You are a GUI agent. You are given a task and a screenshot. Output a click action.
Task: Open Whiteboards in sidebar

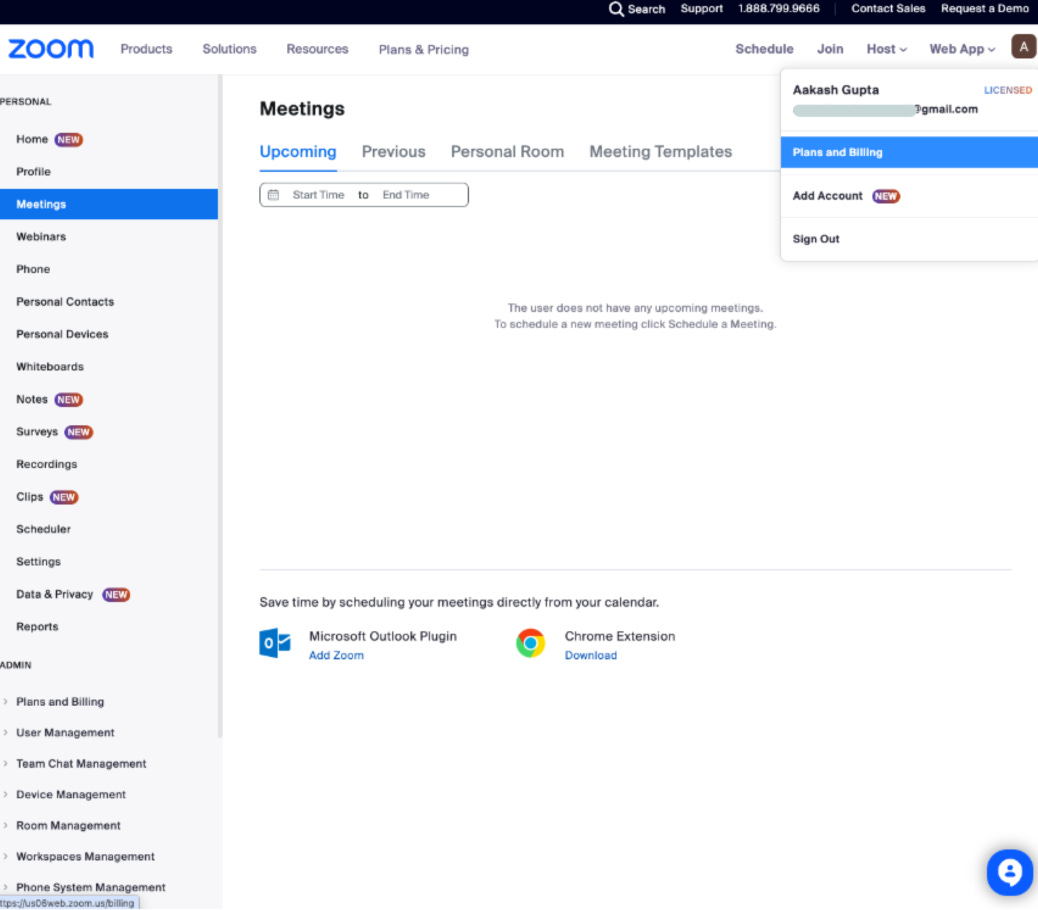[x=50, y=367]
